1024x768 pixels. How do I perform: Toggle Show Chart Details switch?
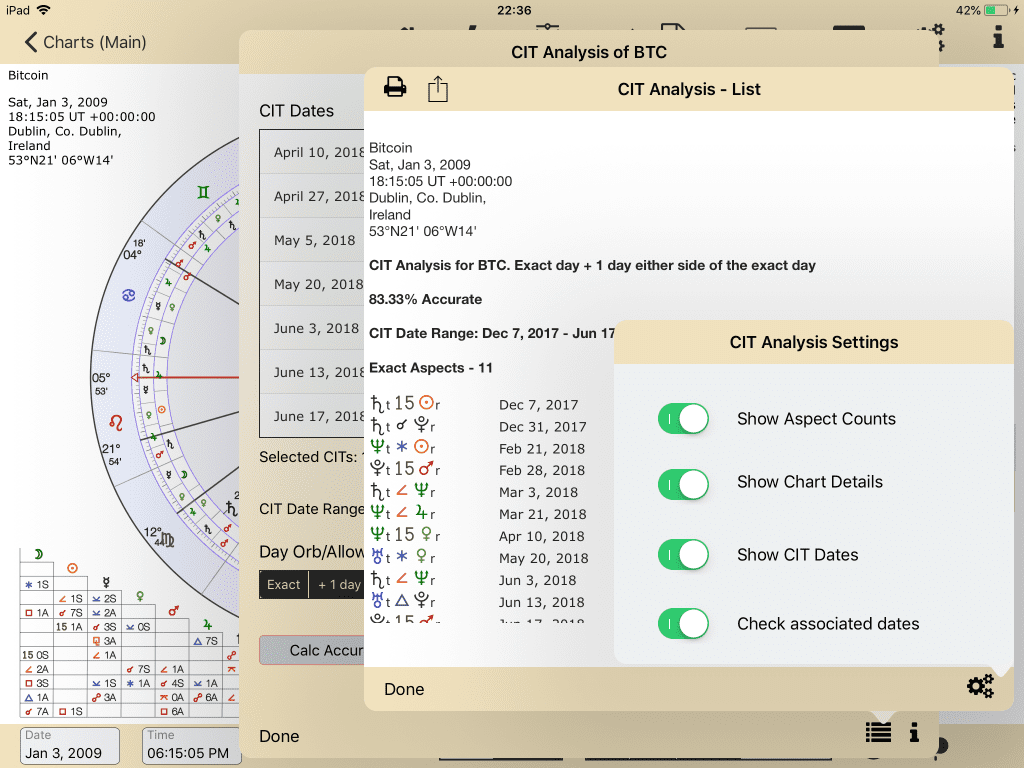pyautogui.click(x=683, y=485)
